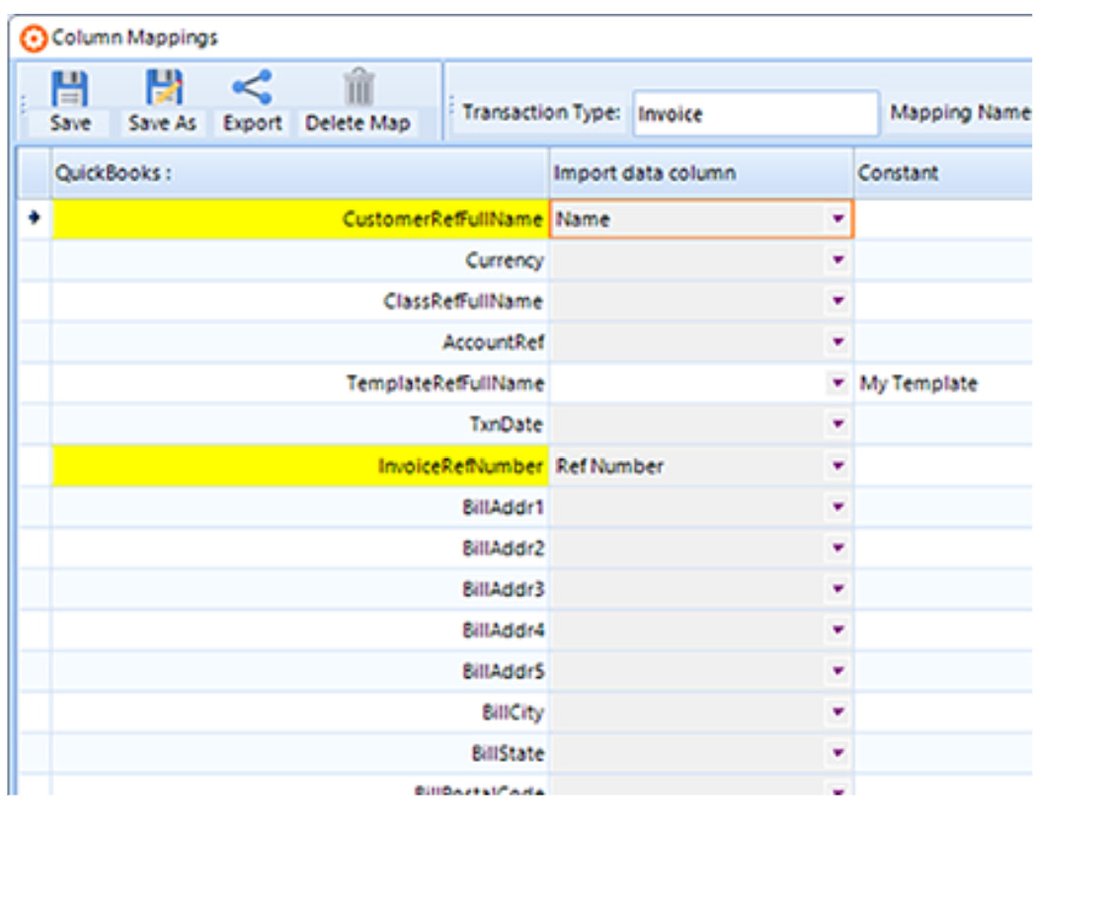Select the BillAddr1 field label
This screenshot has width=1110, height=910.
pos(503,507)
